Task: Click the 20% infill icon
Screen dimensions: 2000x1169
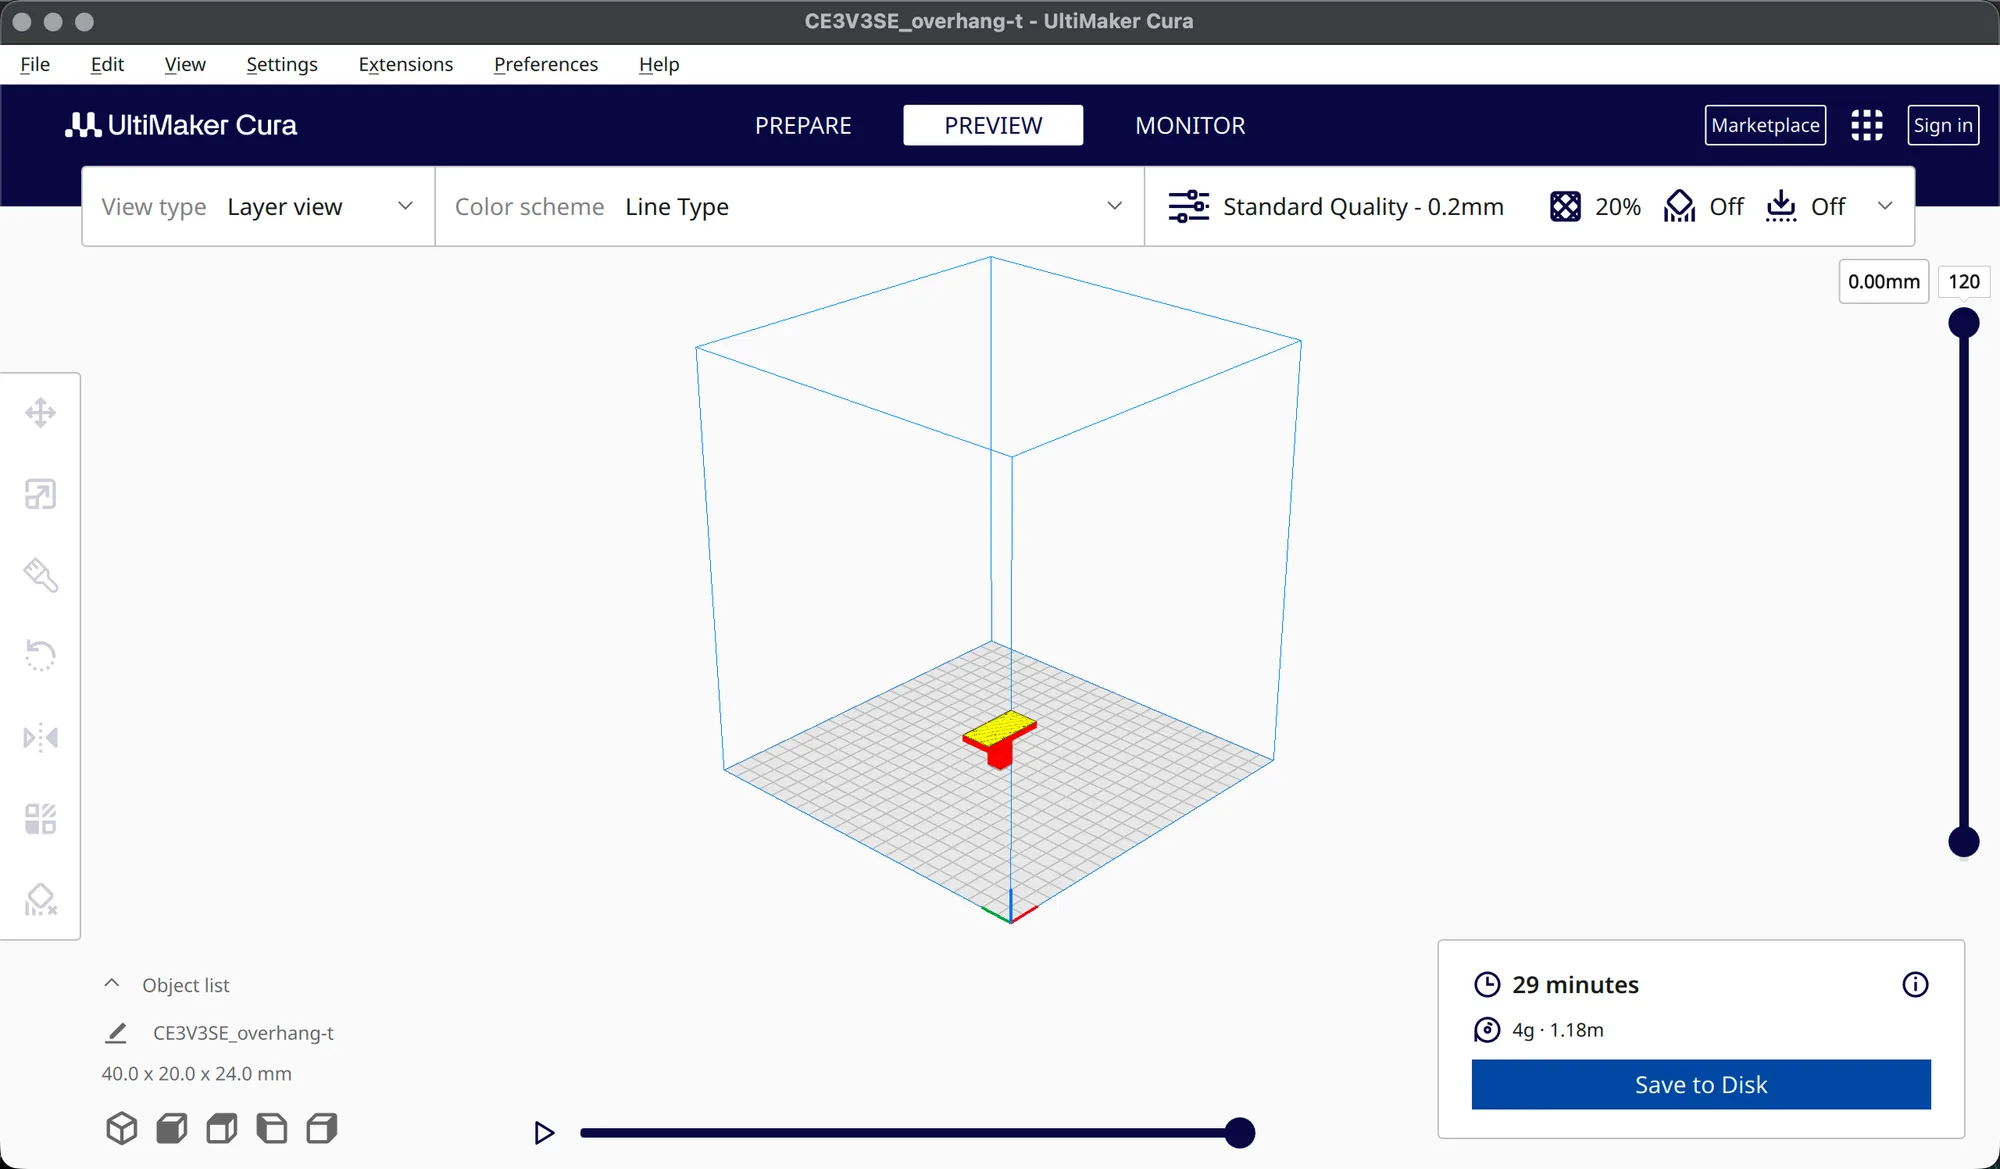Action: tap(1565, 207)
